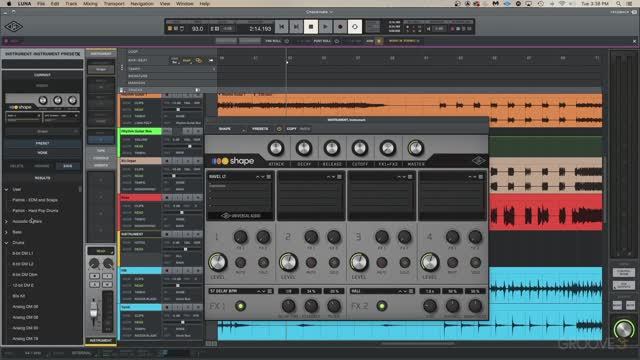
Task: Toggle FX 2 power button
Action: click(x=382, y=306)
